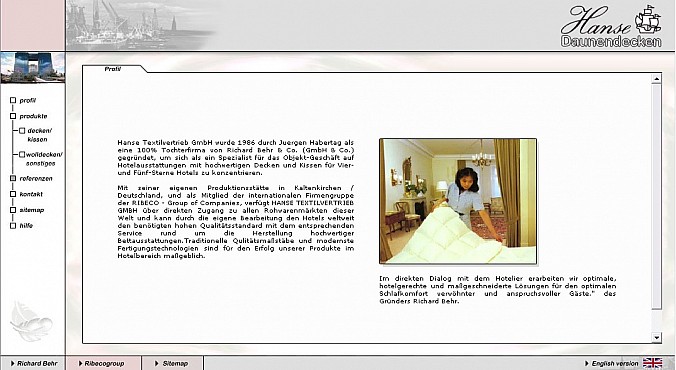Screen dimensions: 676x370
Task: Click the square box beside hilfe
Action: click(13, 226)
